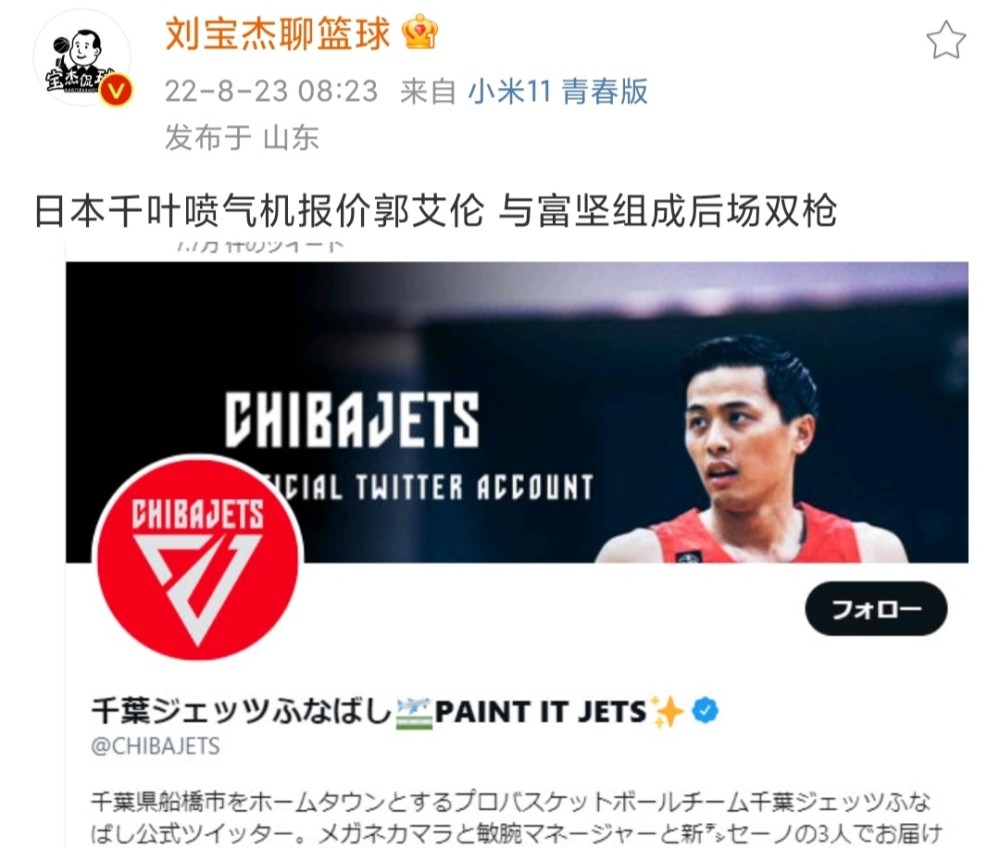Click the orange V verification badge
The width and height of the screenshot is (1000, 848).
pyautogui.click(x=116, y=91)
